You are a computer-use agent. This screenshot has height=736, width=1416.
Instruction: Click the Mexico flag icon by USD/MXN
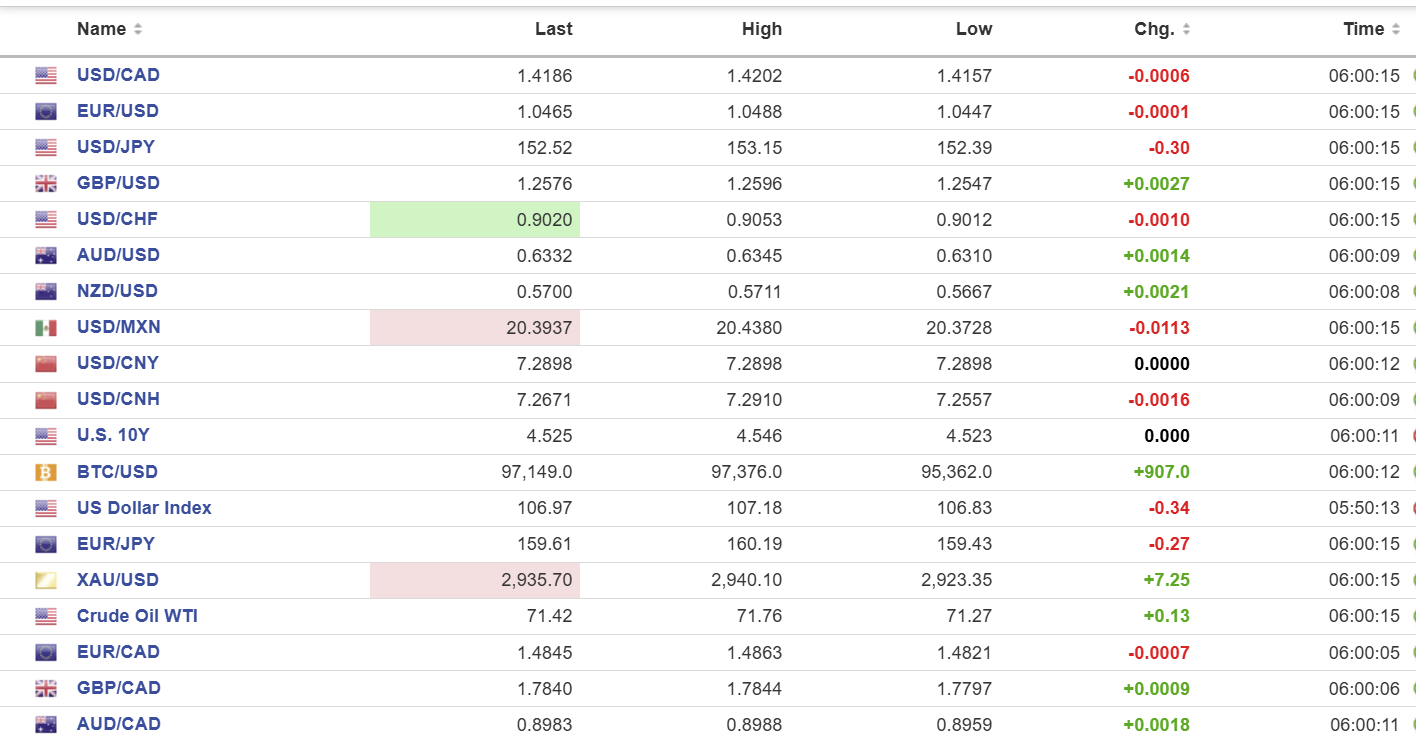[x=46, y=328]
